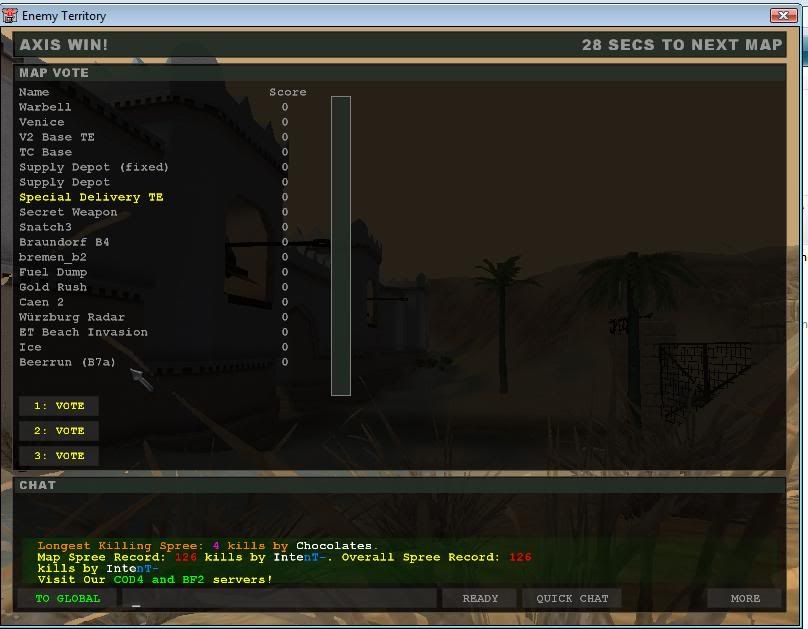Select Würzburg Radar map
This screenshot has width=808, height=629.
point(72,317)
